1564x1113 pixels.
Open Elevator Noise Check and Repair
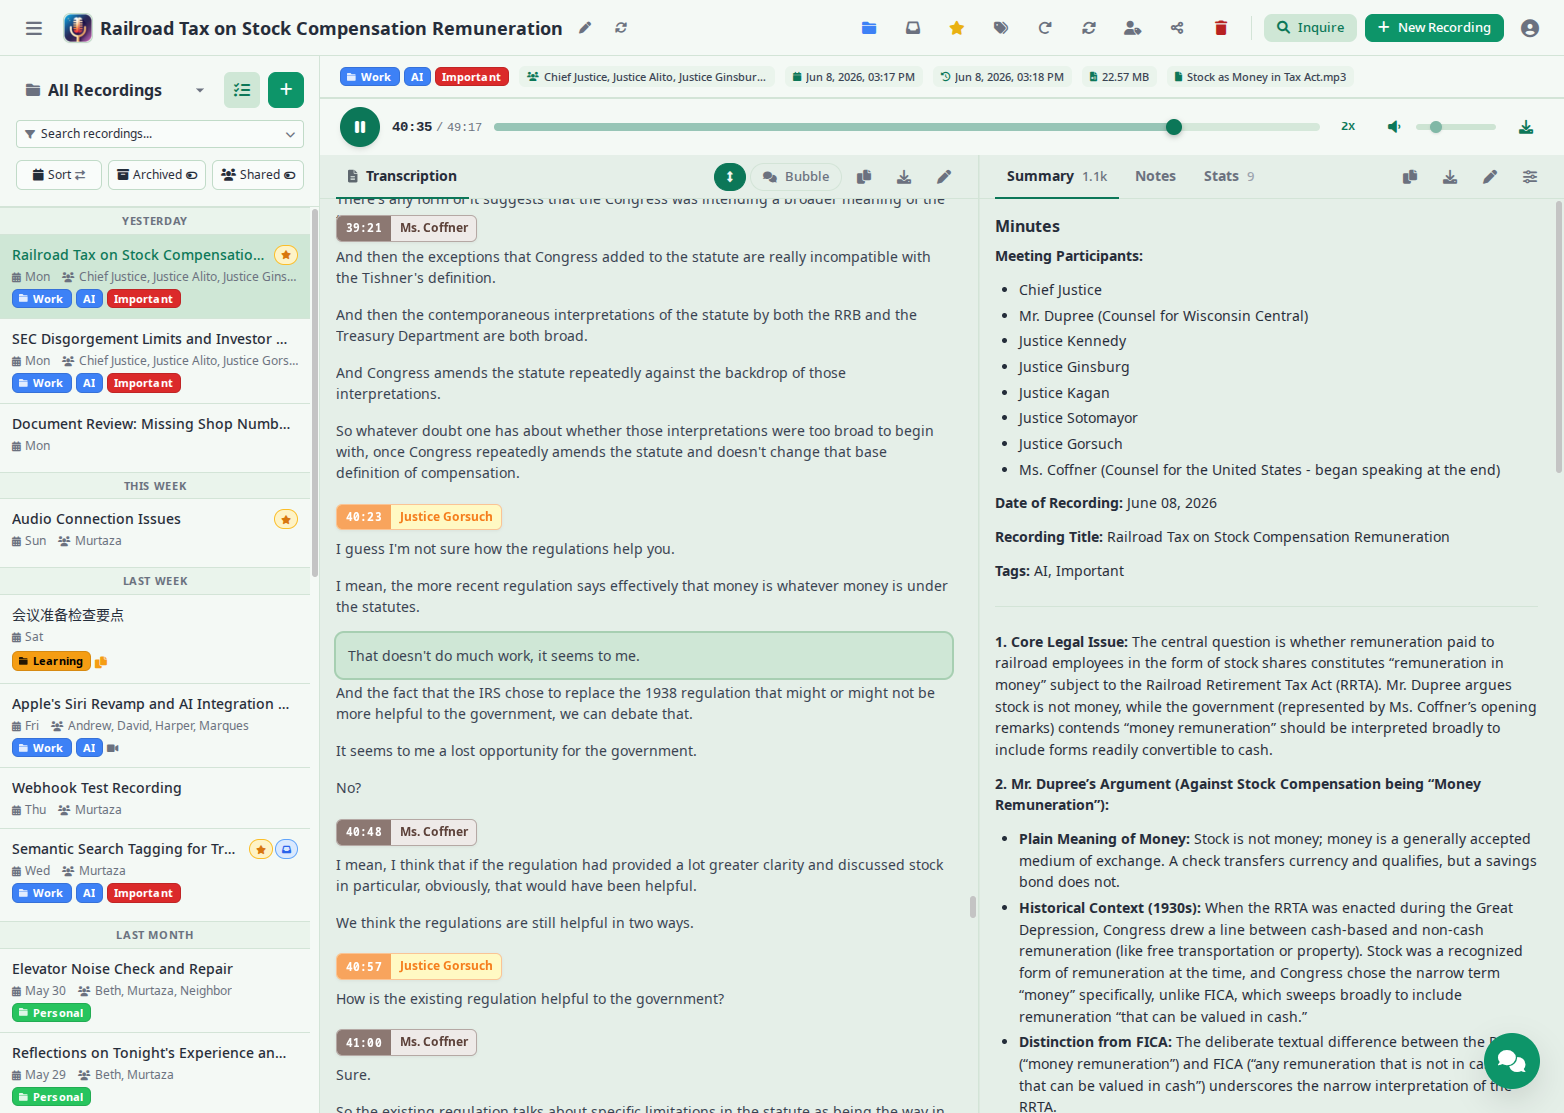pyautogui.click(x=155, y=991)
